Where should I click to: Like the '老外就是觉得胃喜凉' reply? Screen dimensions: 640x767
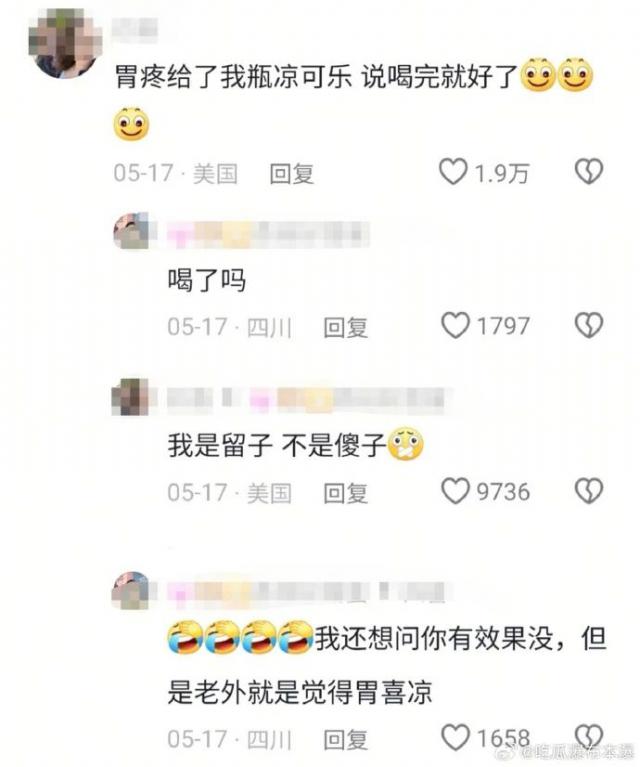tap(456, 738)
